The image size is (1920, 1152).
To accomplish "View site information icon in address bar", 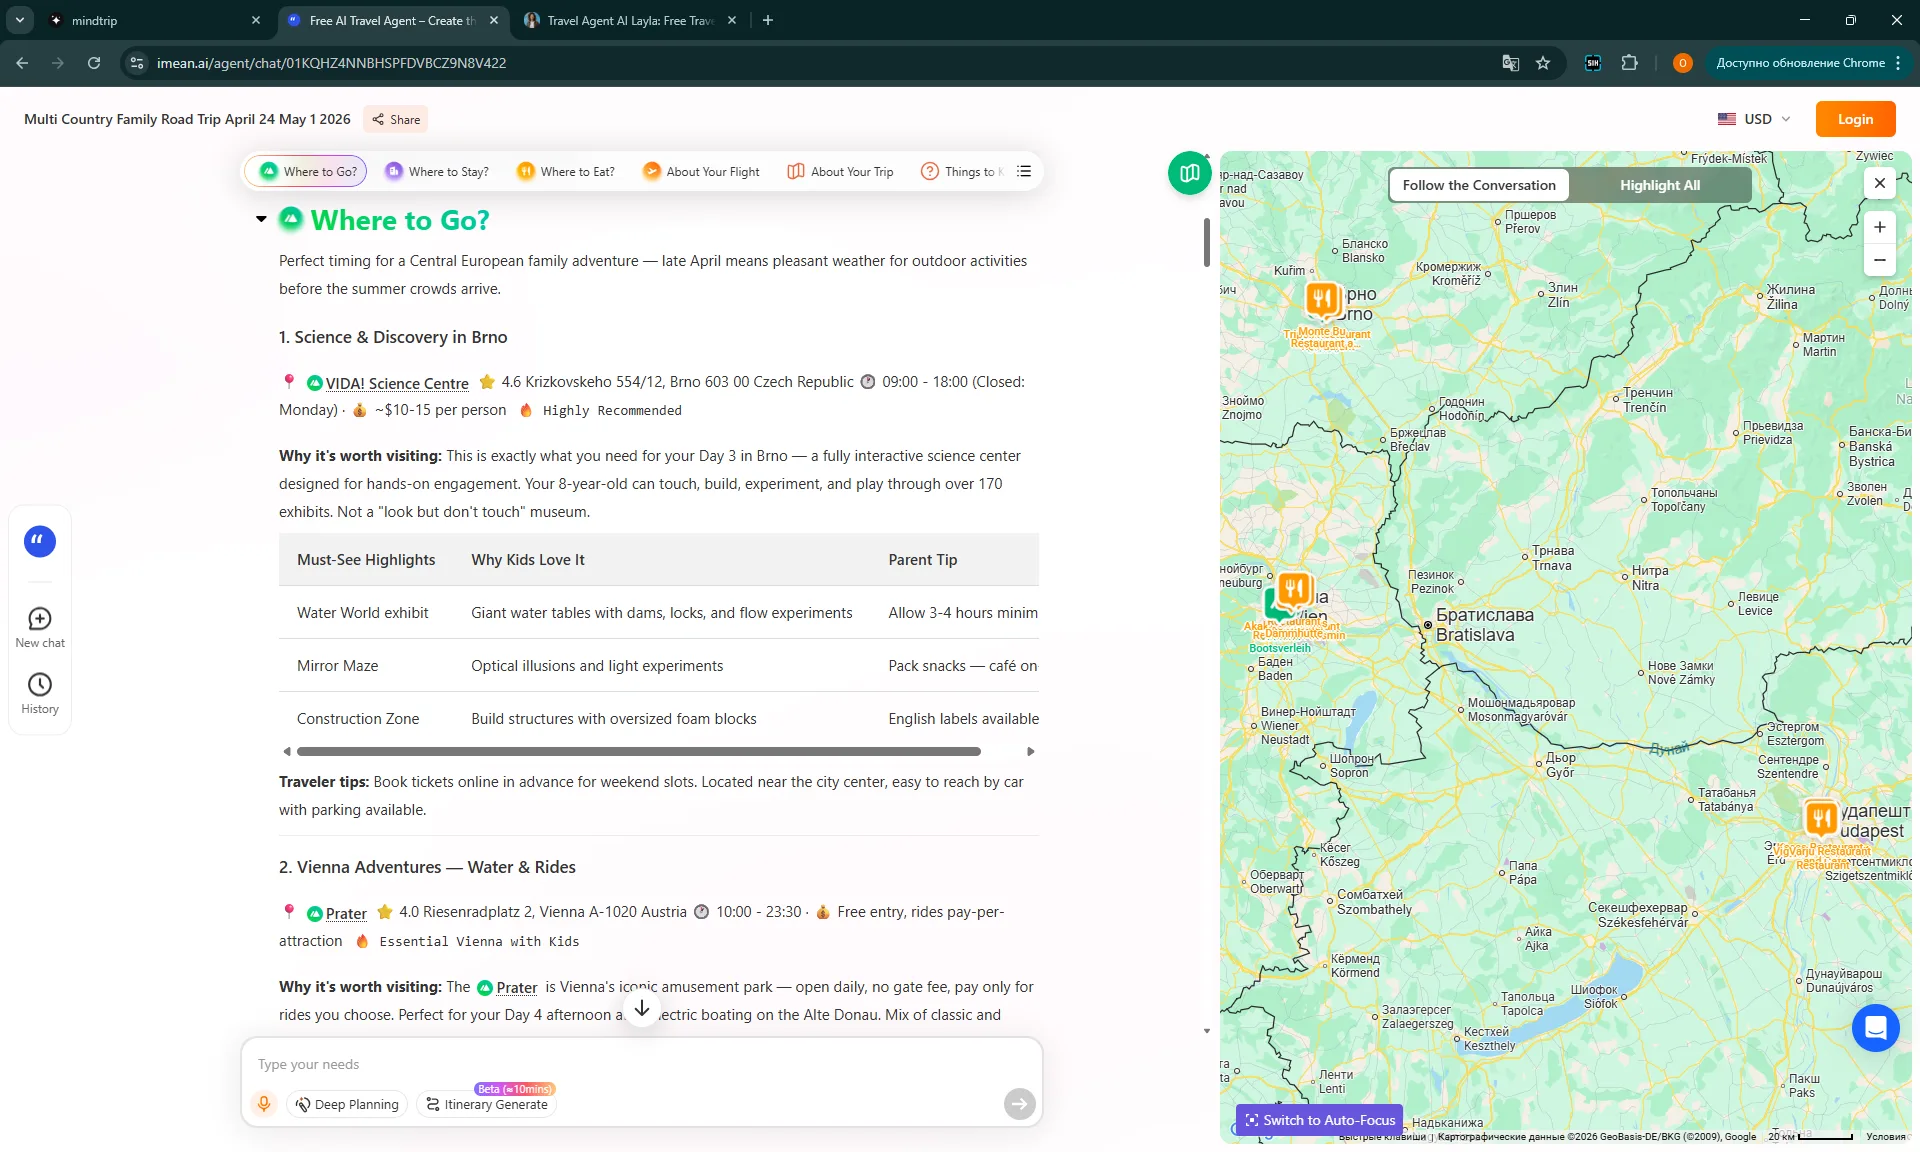I will (137, 63).
